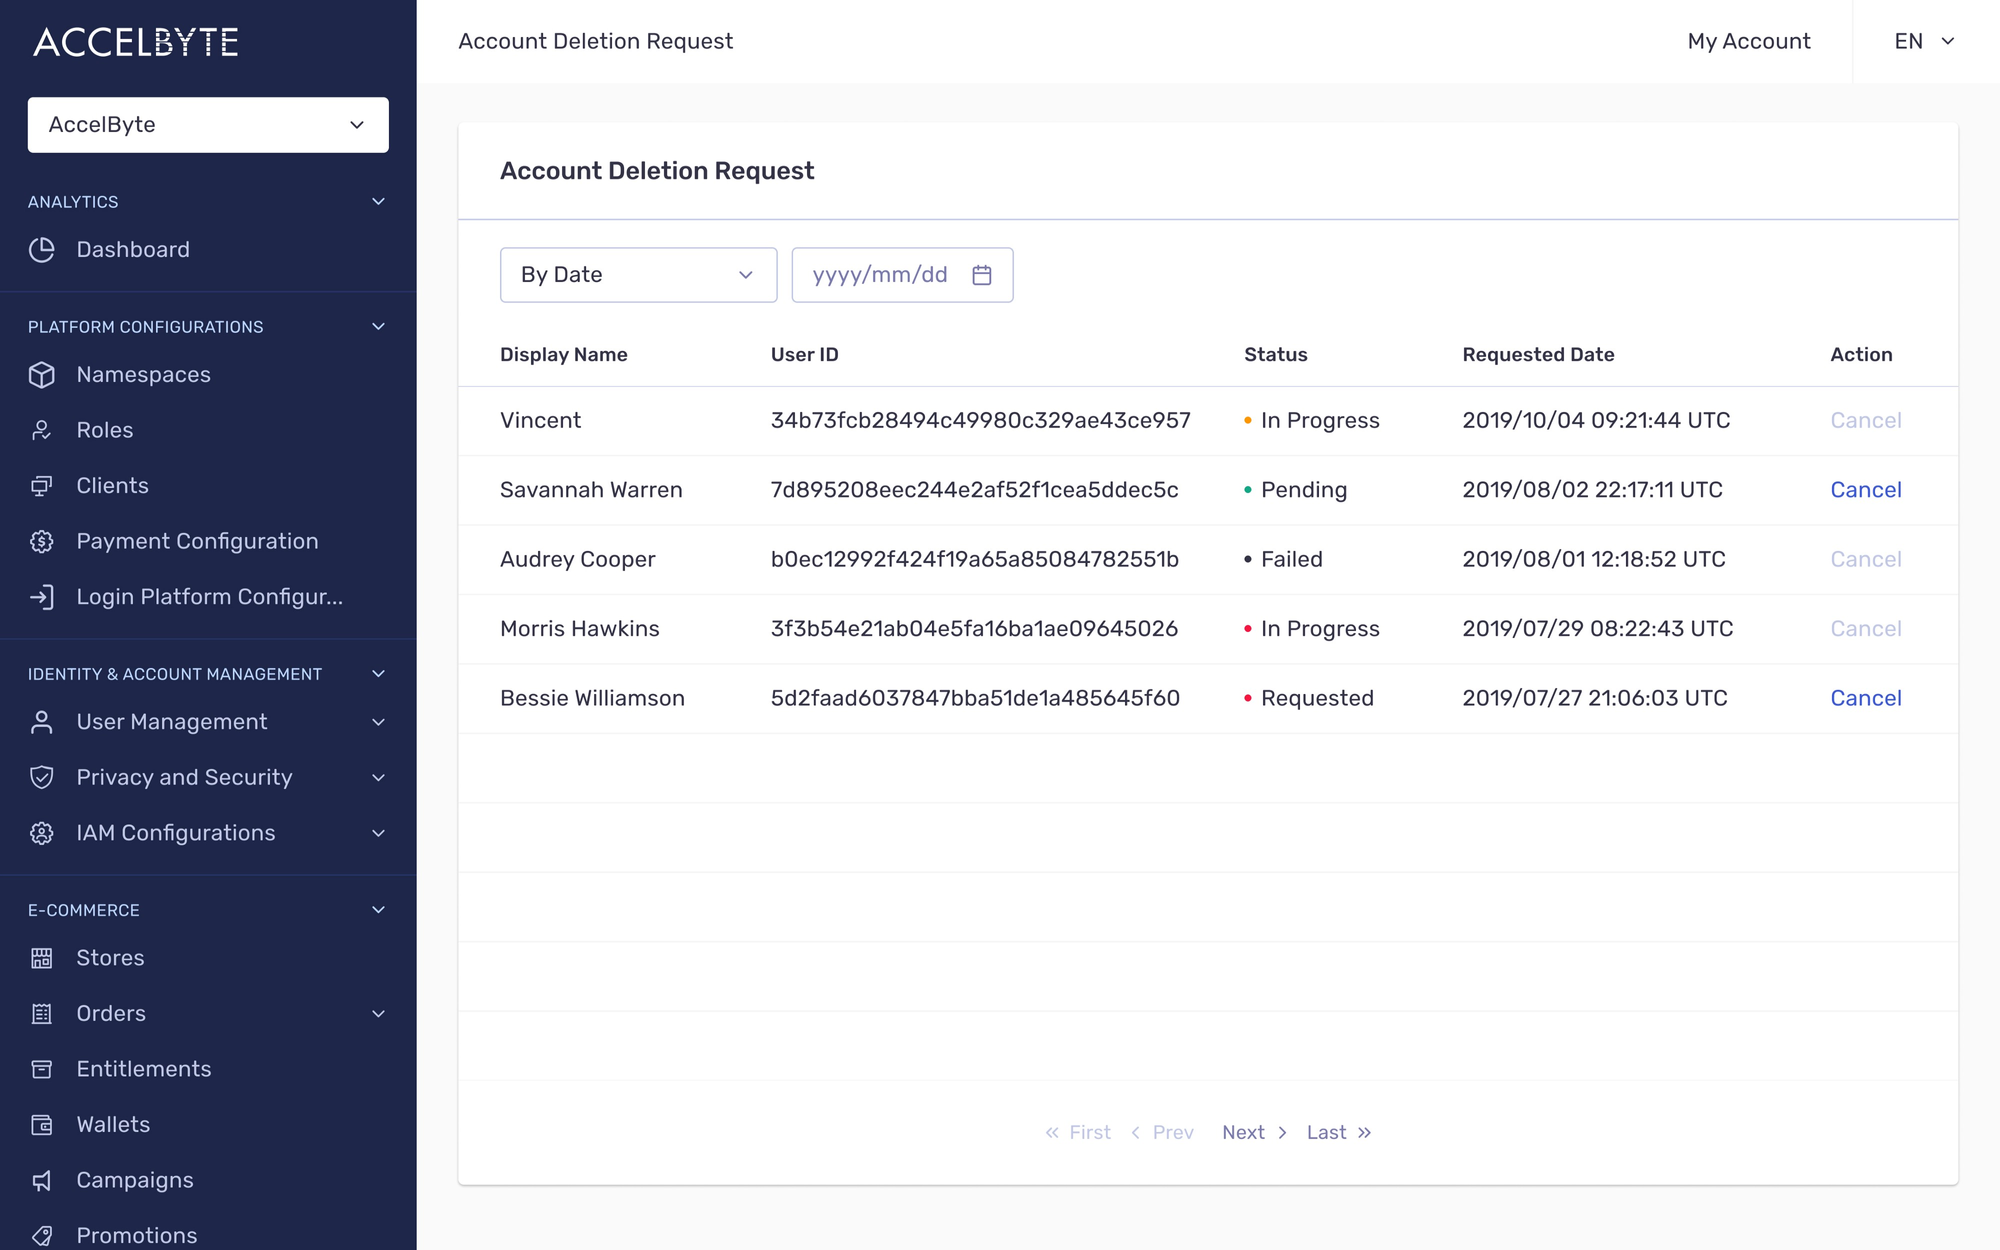Viewport: 2000px width, 1250px height.
Task: Click the Stores grid icon
Action: 42,958
